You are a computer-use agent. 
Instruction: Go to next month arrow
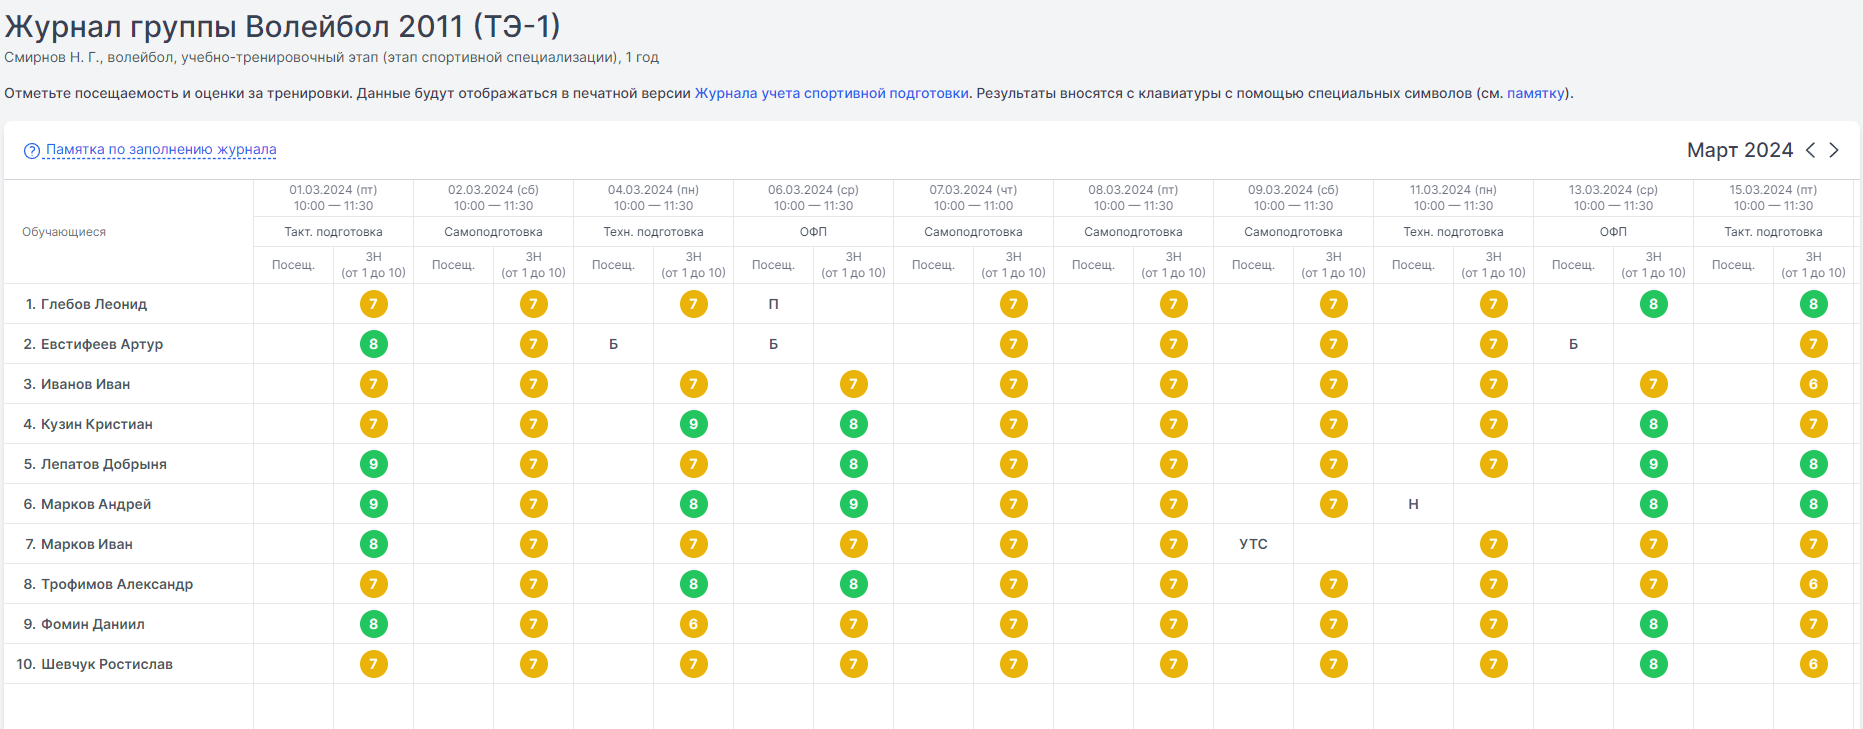click(1834, 150)
